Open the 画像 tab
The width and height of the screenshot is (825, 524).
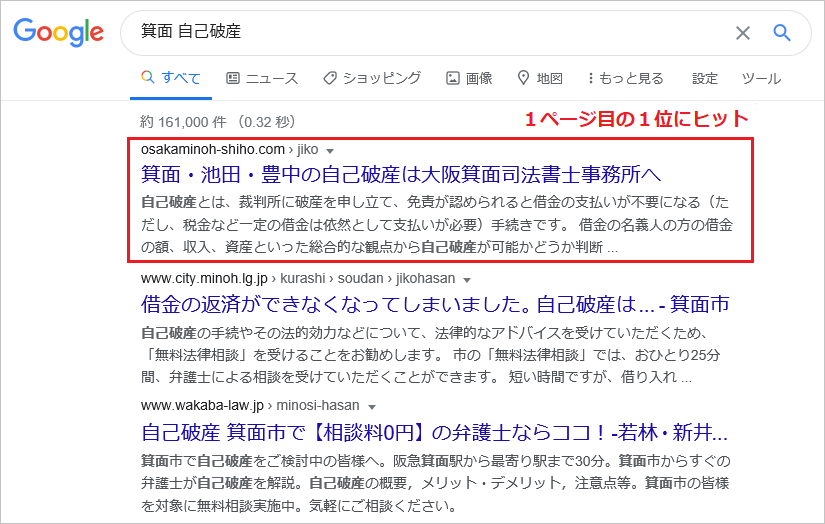[x=469, y=78]
